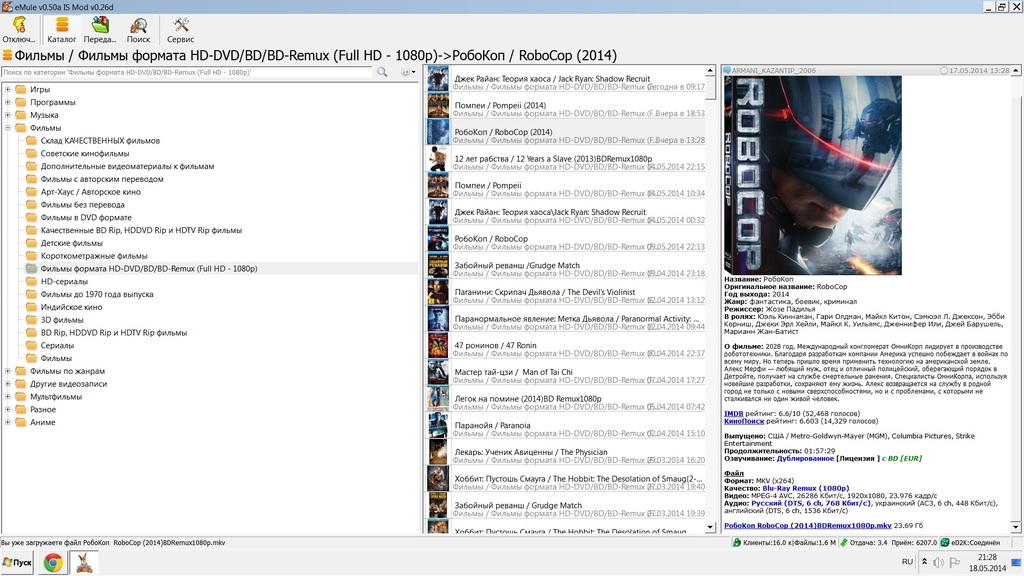Select the Фильмы без перевода folder
This screenshot has width=1024, height=576.
coord(82,204)
